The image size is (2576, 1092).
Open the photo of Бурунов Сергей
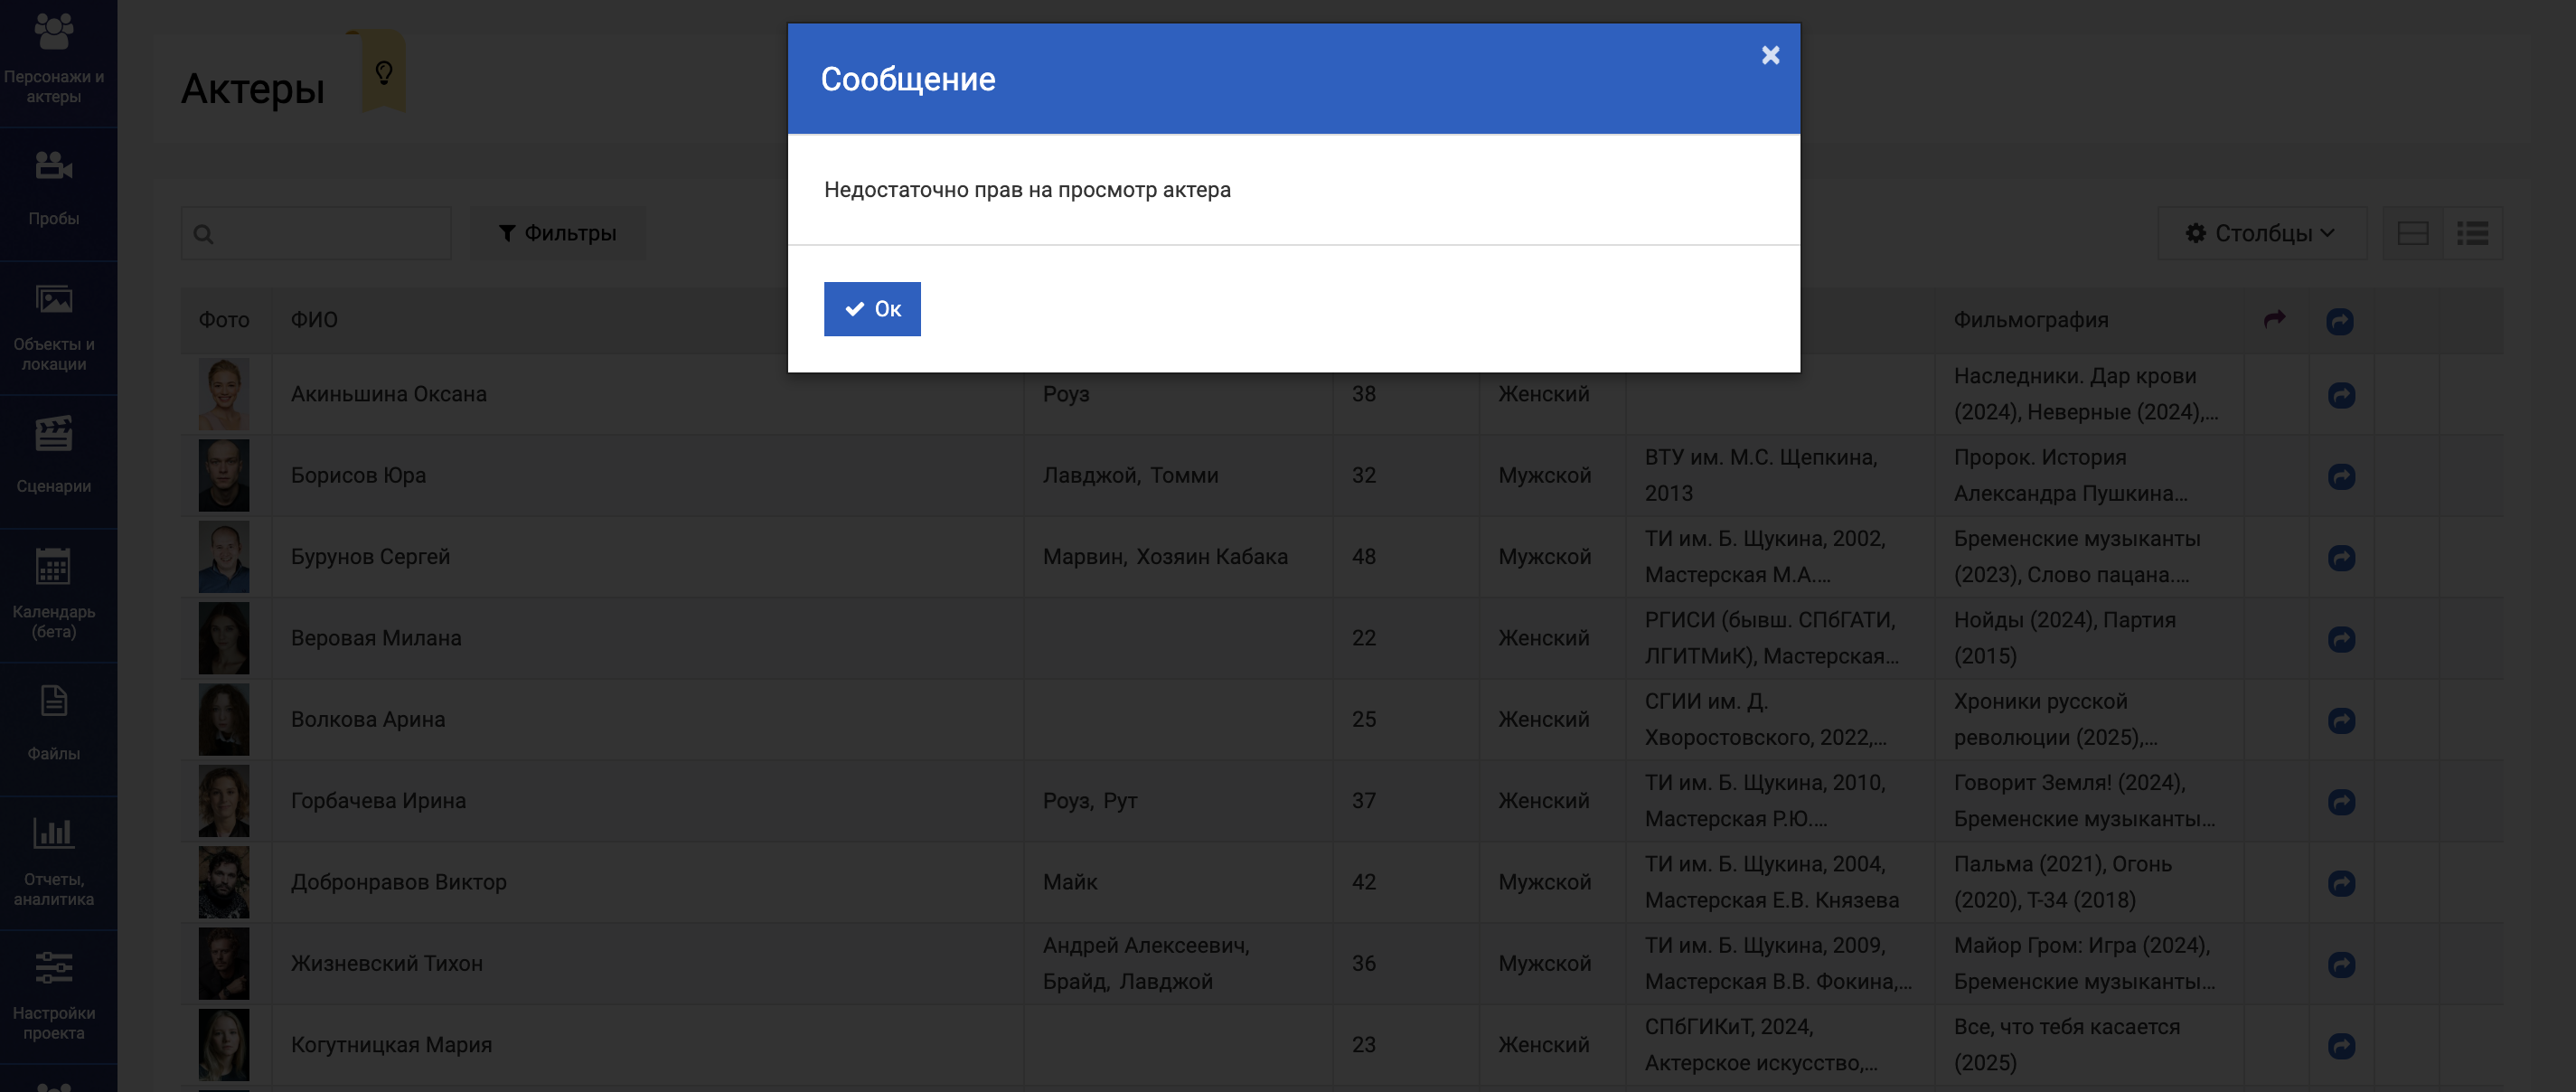(224, 556)
